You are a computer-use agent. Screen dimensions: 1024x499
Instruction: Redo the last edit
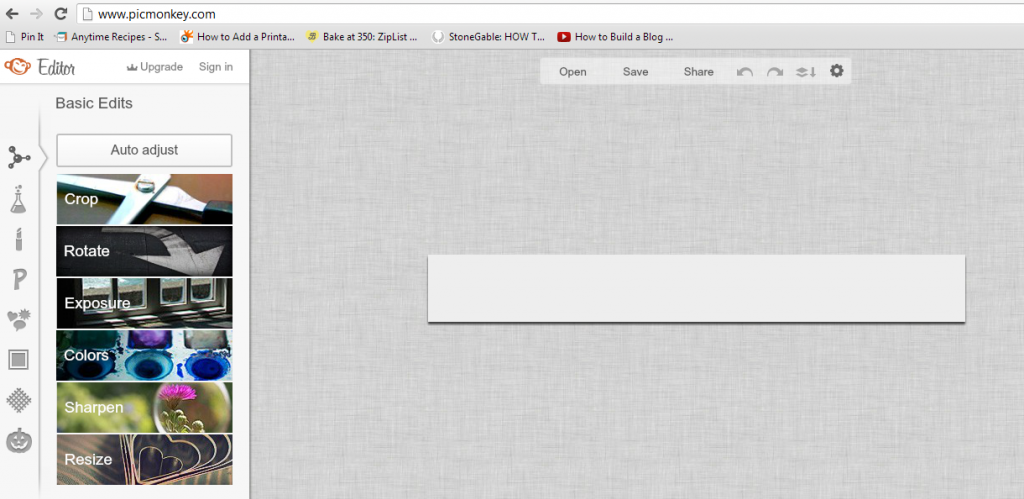[775, 72]
